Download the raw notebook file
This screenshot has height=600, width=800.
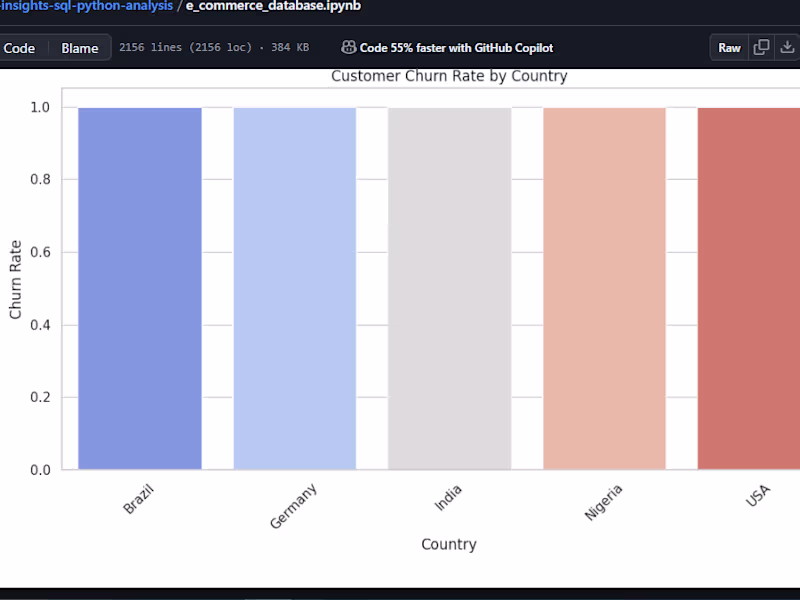click(x=787, y=47)
